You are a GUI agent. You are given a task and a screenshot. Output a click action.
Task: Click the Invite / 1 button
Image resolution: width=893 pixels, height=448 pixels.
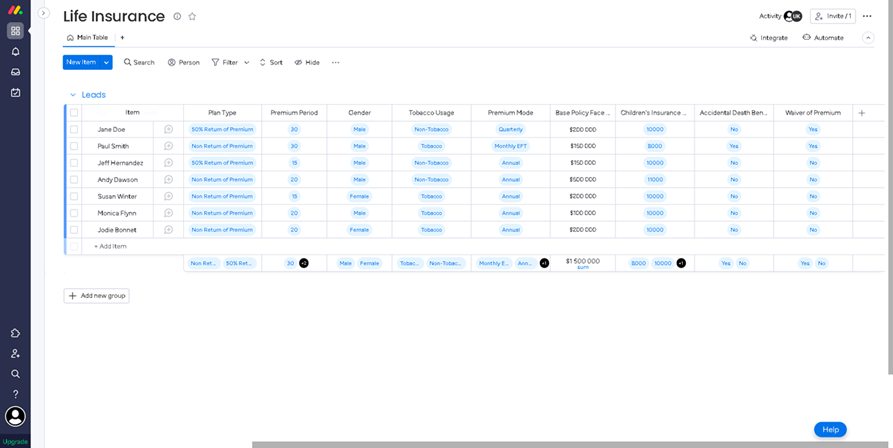tap(832, 16)
